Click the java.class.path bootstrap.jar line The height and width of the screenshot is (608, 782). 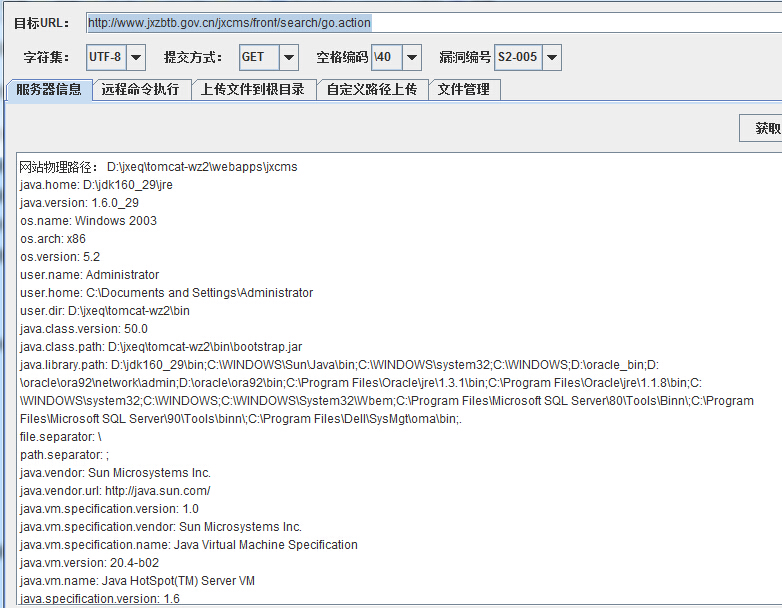161,347
